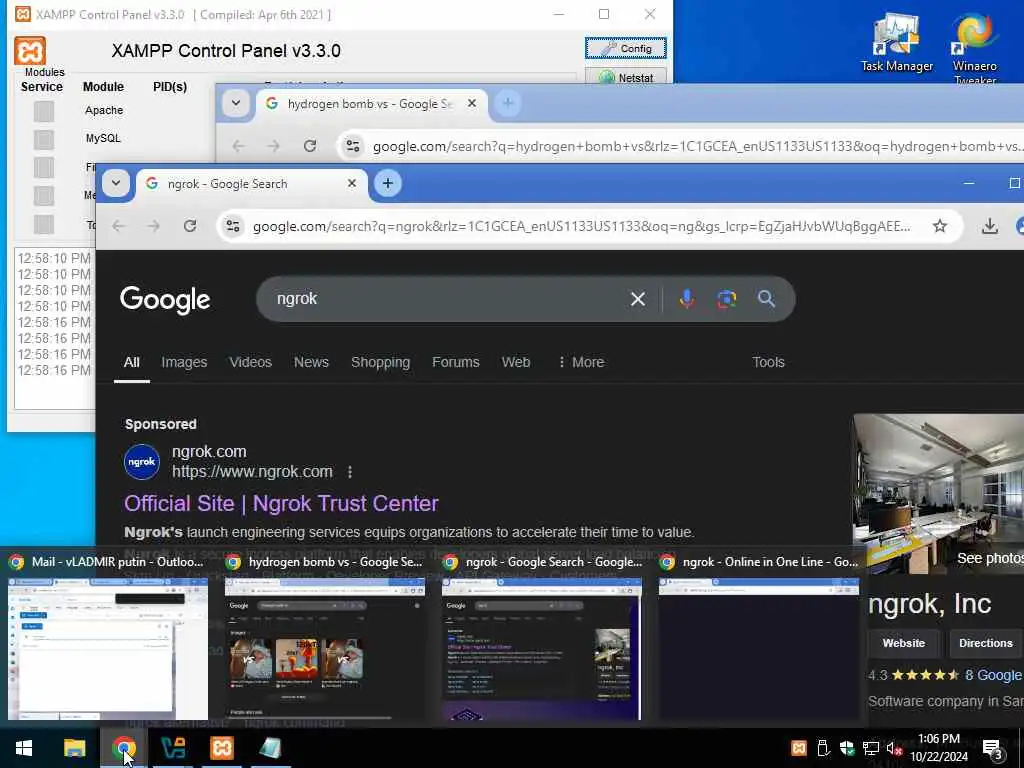Click hydrogen bomb window address bar URL

click(x=696, y=146)
